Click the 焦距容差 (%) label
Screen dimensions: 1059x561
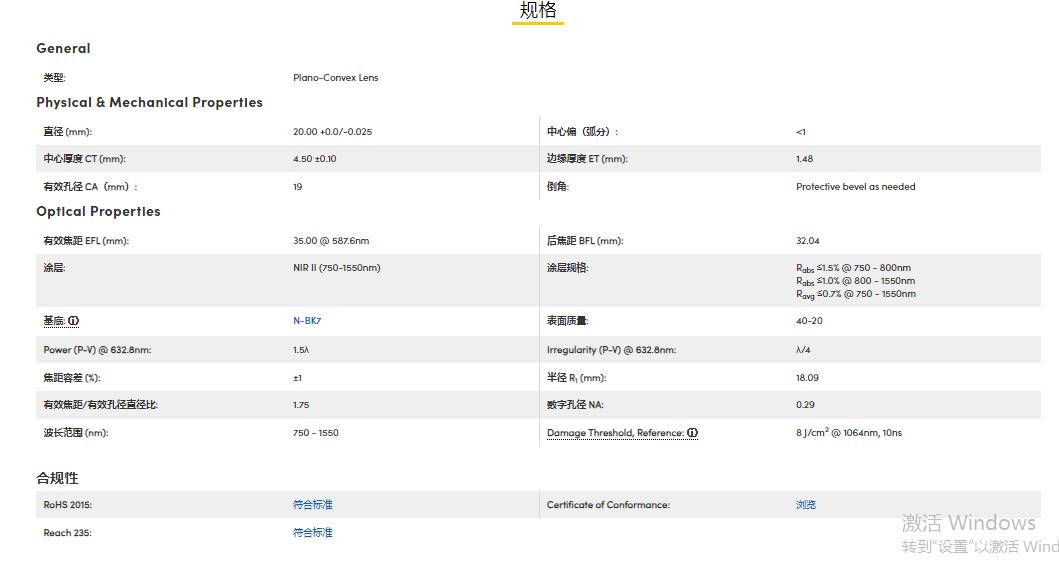pyautogui.click(x=72, y=378)
